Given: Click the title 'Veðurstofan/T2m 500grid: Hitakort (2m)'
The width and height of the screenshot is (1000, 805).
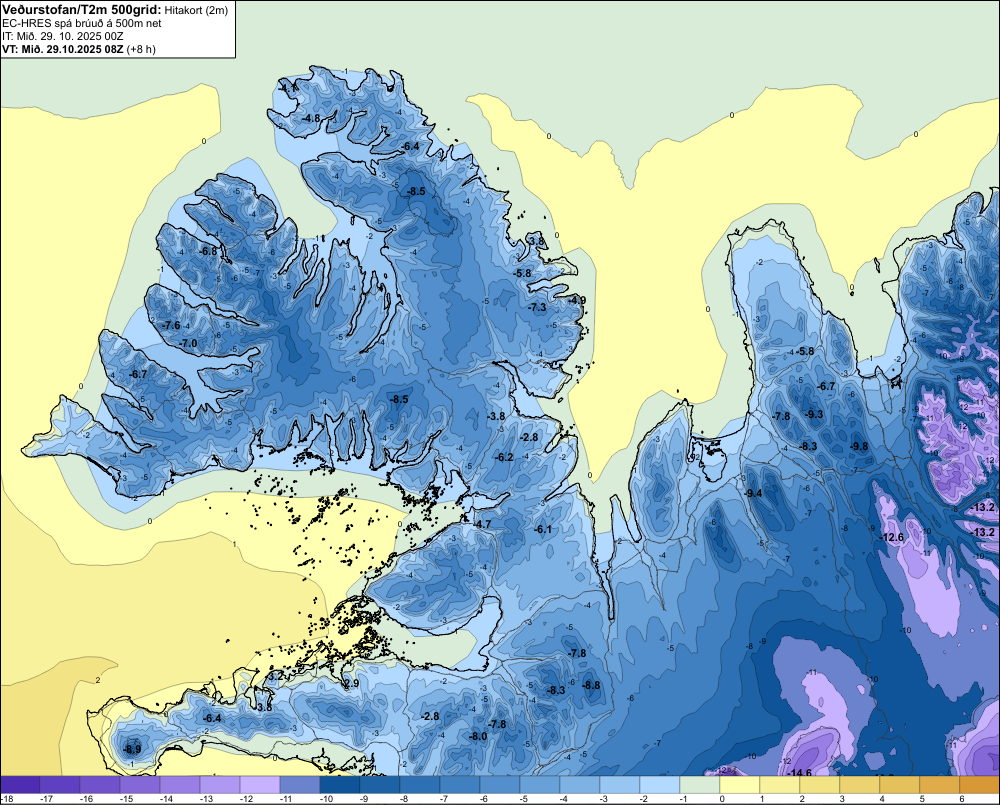Looking at the screenshot, I should [x=114, y=10].
